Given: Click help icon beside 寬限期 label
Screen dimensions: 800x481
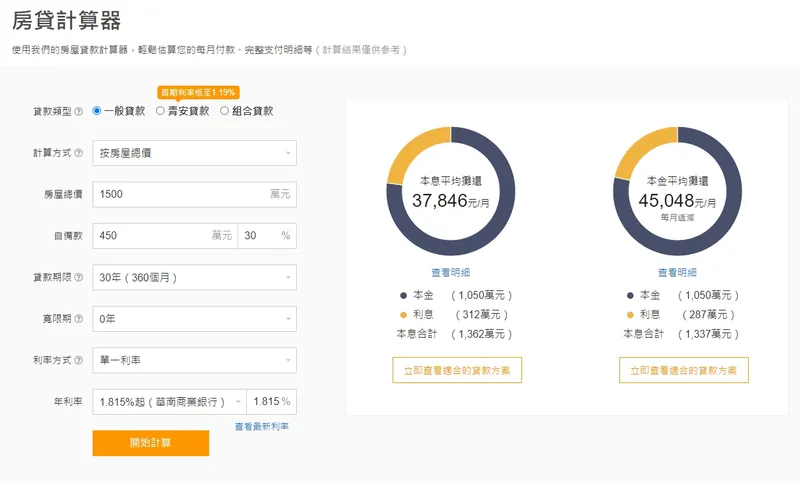Looking at the screenshot, I should coord(79,319).
